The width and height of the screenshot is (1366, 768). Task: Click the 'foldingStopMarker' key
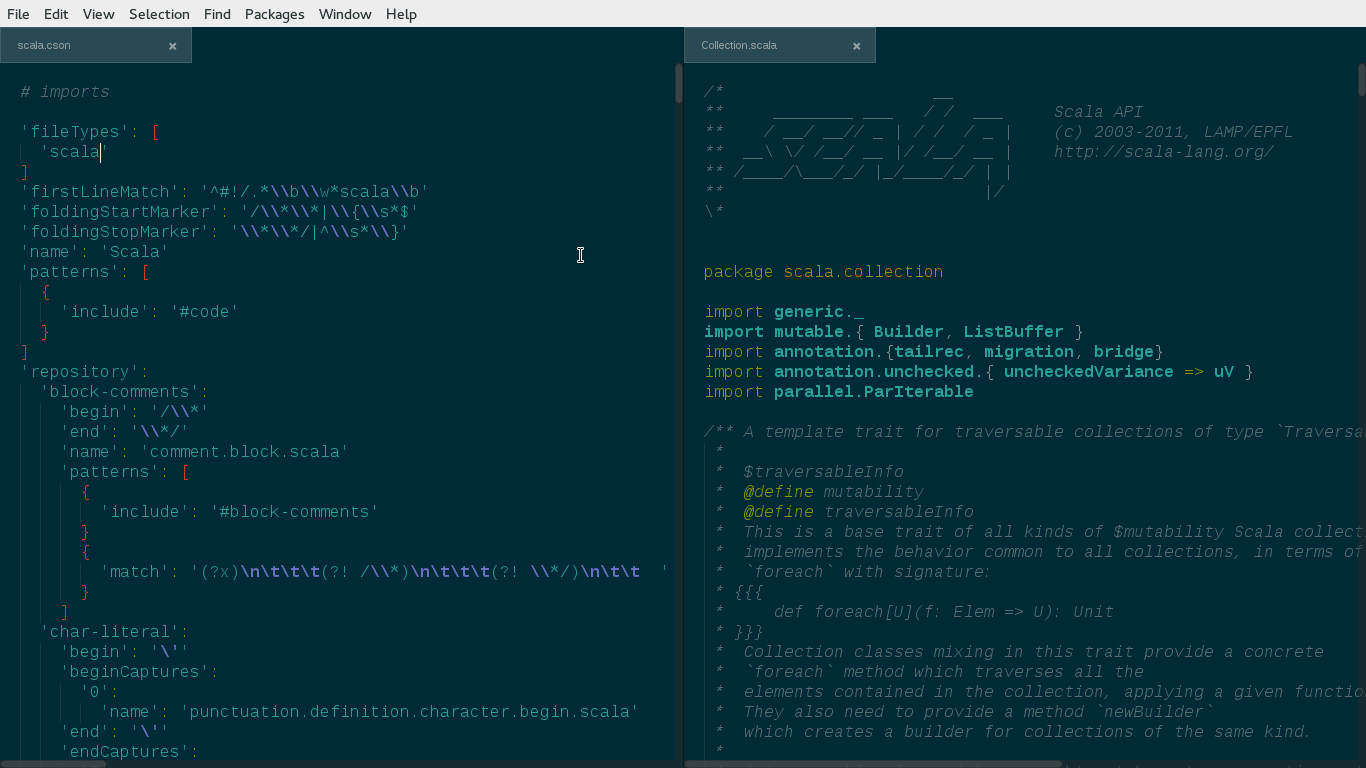tap(115, 231)
